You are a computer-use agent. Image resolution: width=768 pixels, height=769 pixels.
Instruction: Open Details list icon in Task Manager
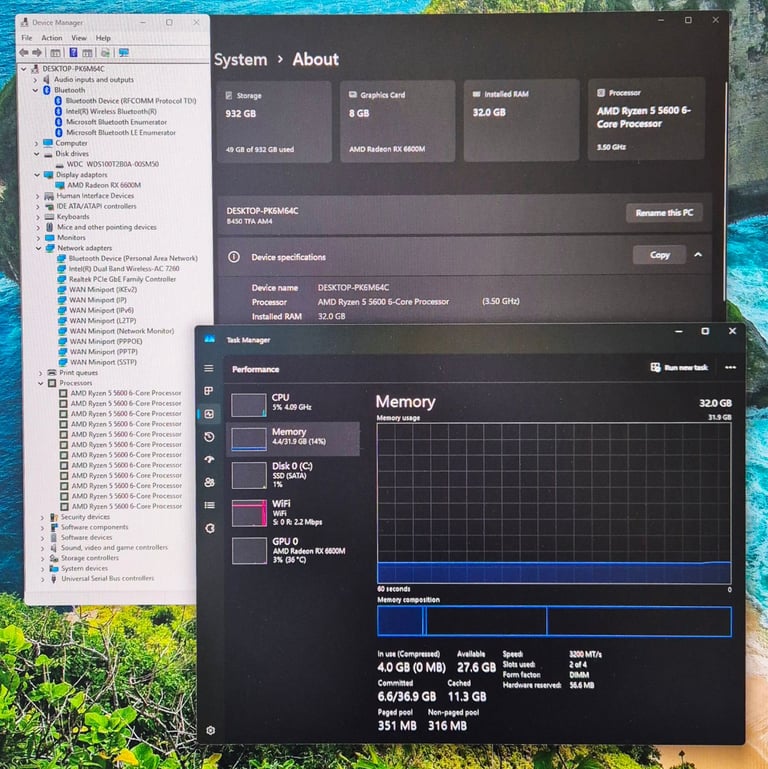pos(209,505)
